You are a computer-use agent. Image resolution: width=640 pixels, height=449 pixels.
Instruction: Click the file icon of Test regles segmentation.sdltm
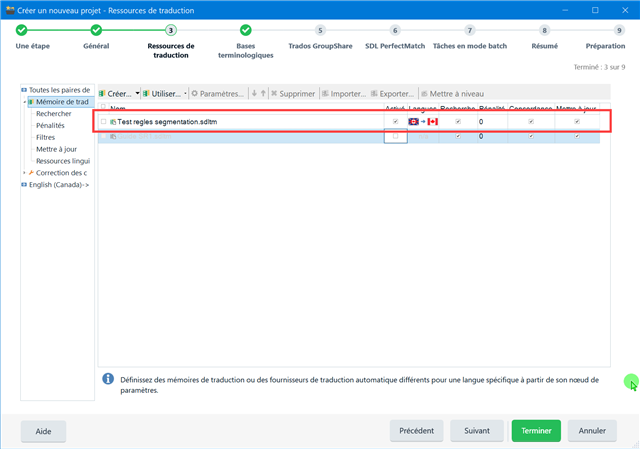pos(113,122)
